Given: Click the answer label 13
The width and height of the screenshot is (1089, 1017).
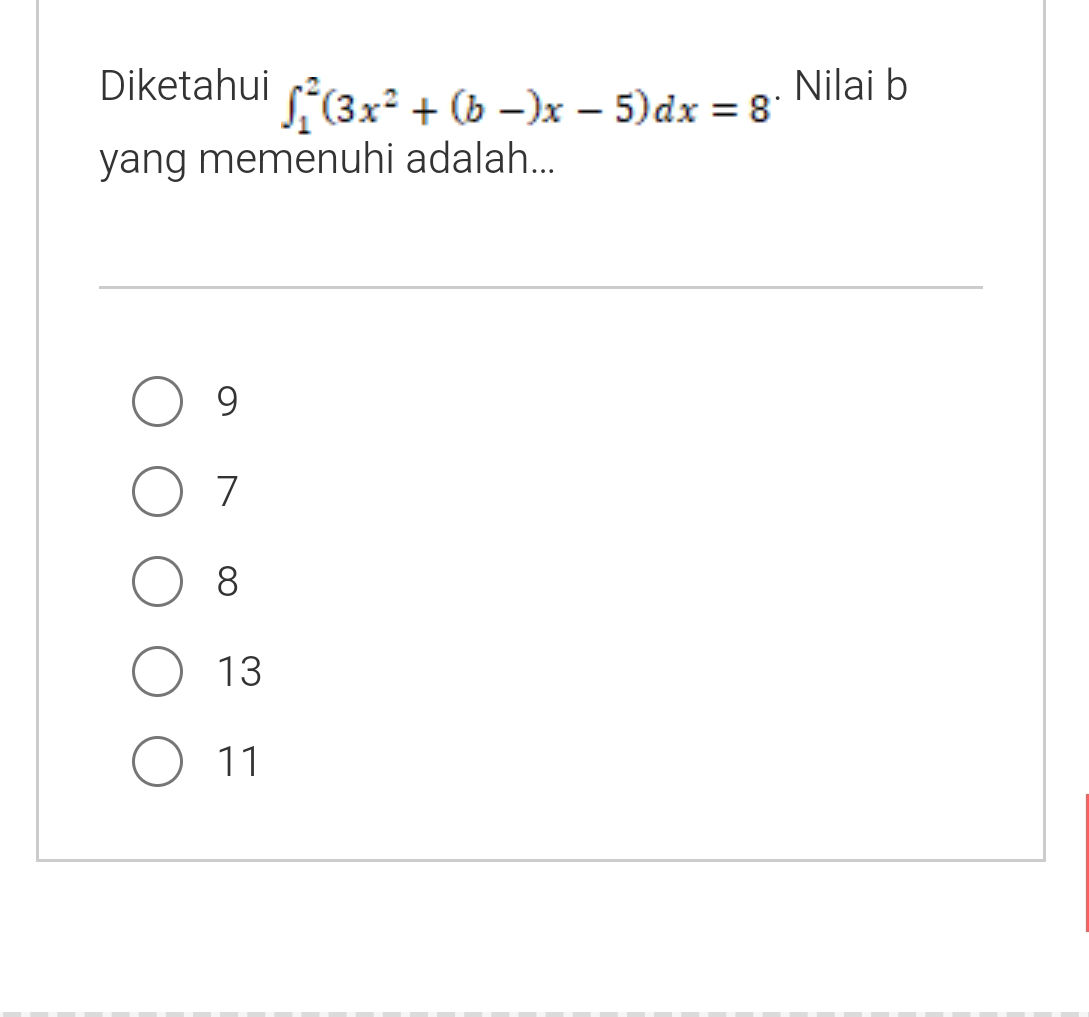Looking at the screenshot, I should coord(240,671).
